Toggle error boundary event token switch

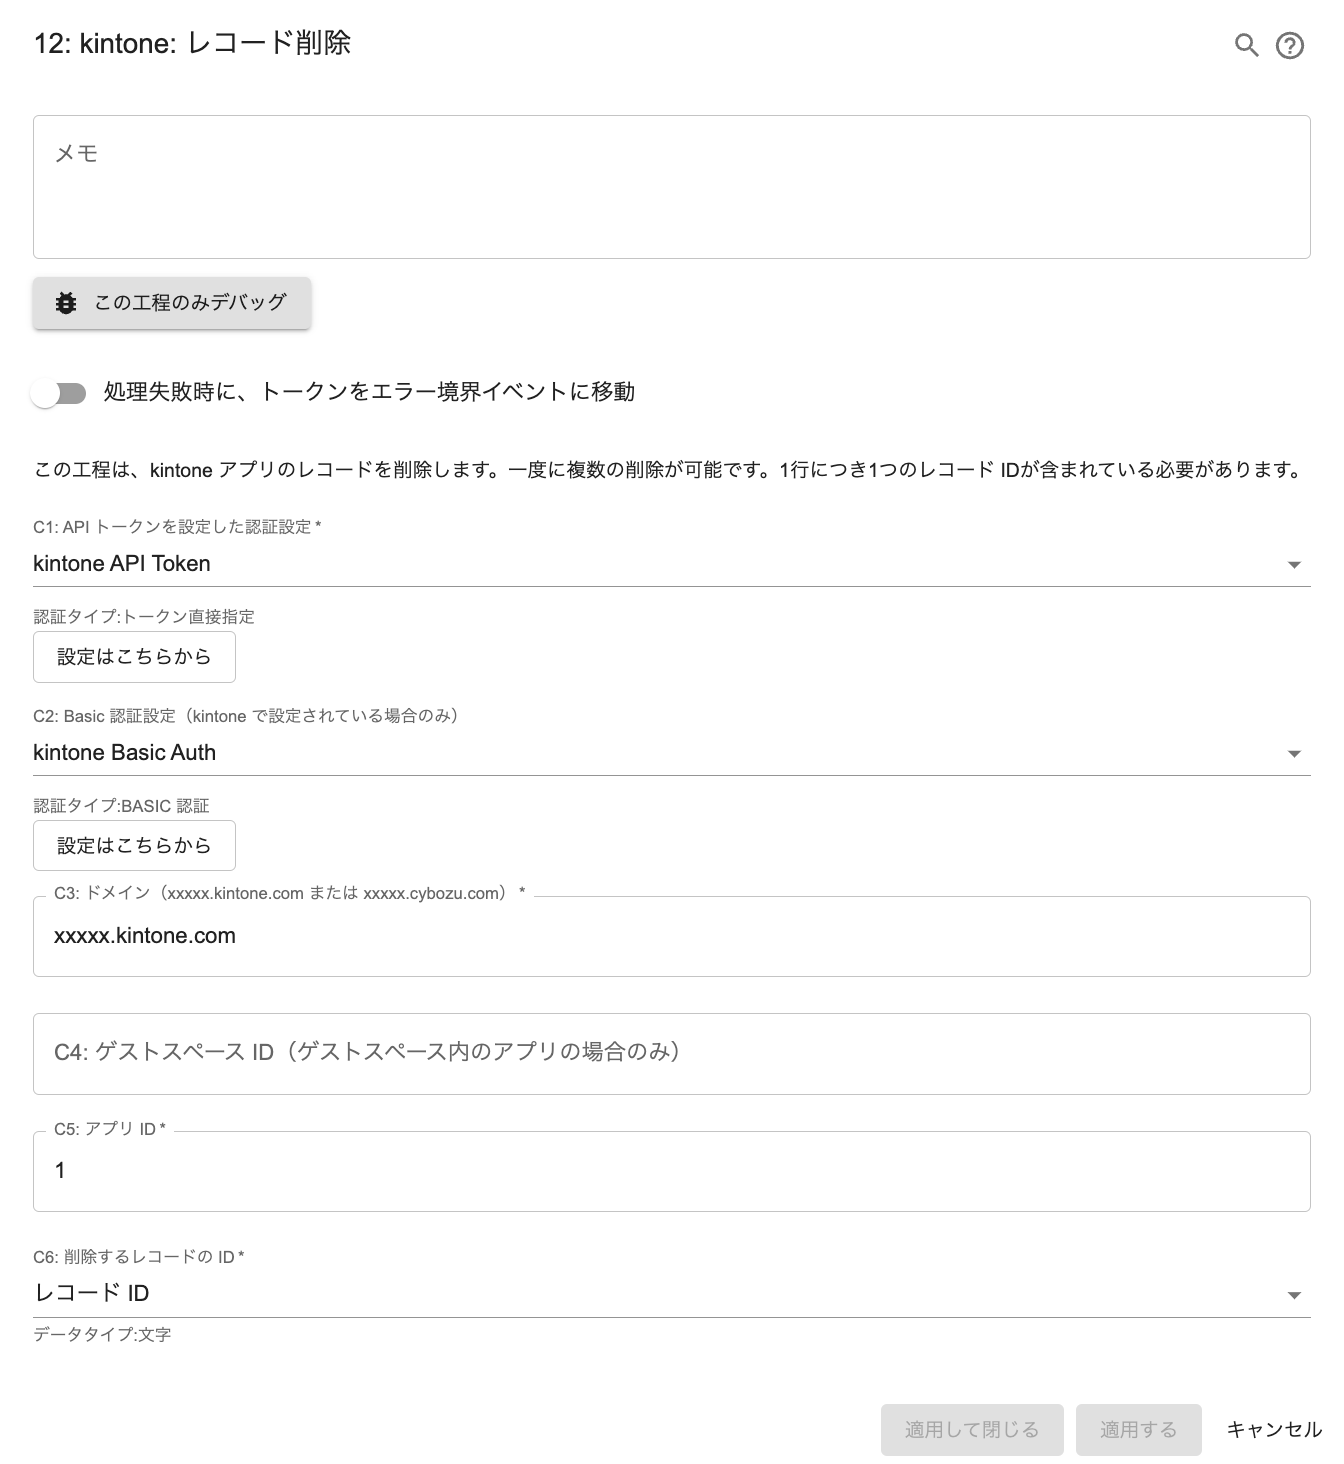coord(59,393)
